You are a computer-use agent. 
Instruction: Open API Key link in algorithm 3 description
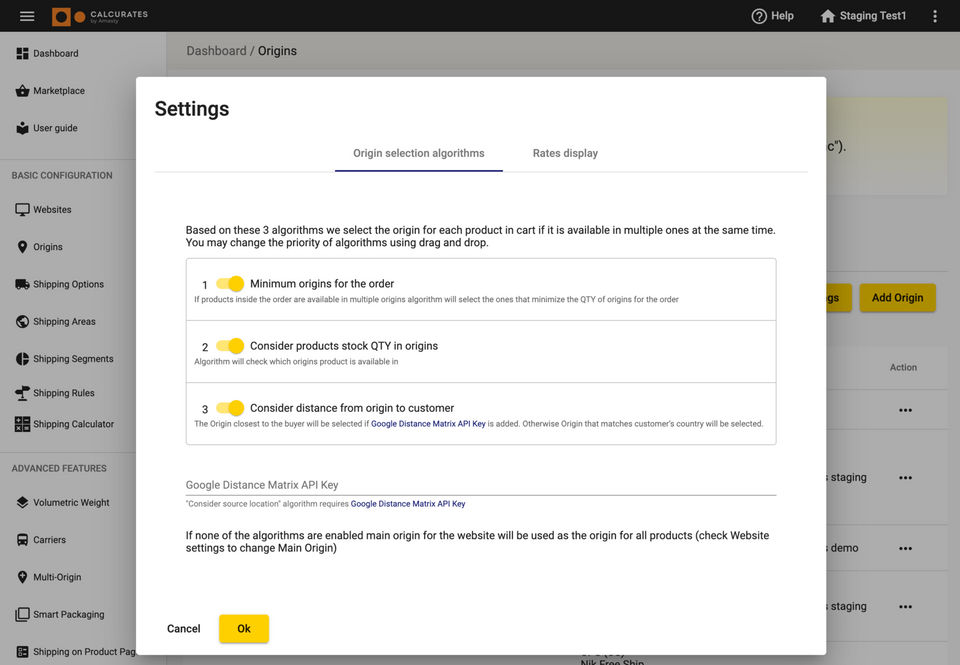tap(428, 424)
